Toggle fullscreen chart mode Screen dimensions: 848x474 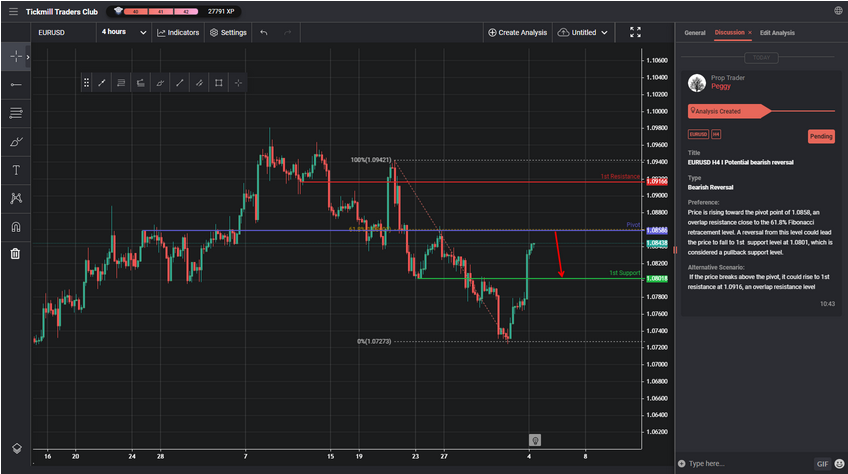635,32
